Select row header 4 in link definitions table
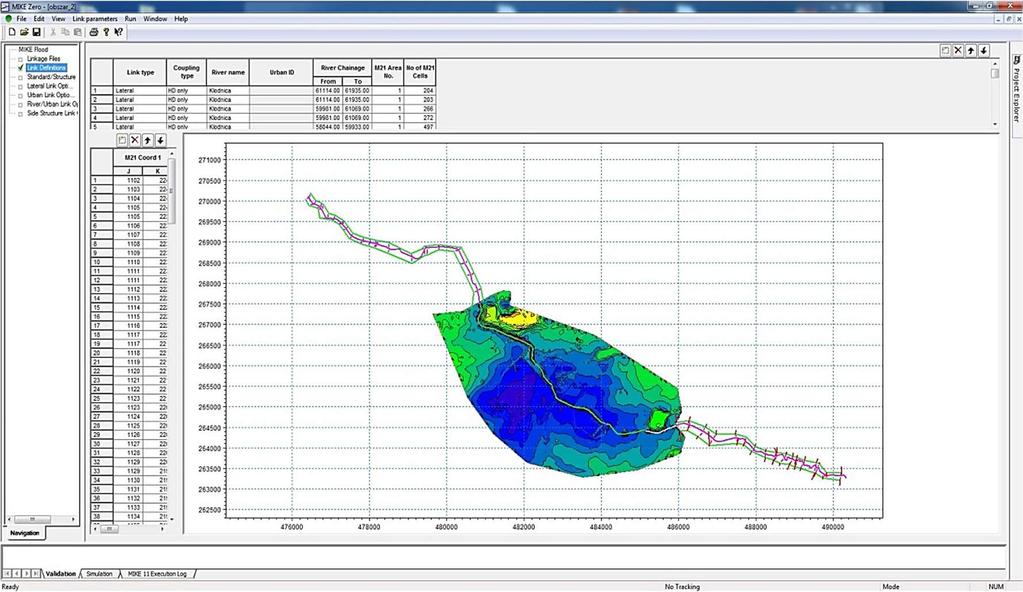The width and height of the screenshot is (1023, 592). [102, 118]
